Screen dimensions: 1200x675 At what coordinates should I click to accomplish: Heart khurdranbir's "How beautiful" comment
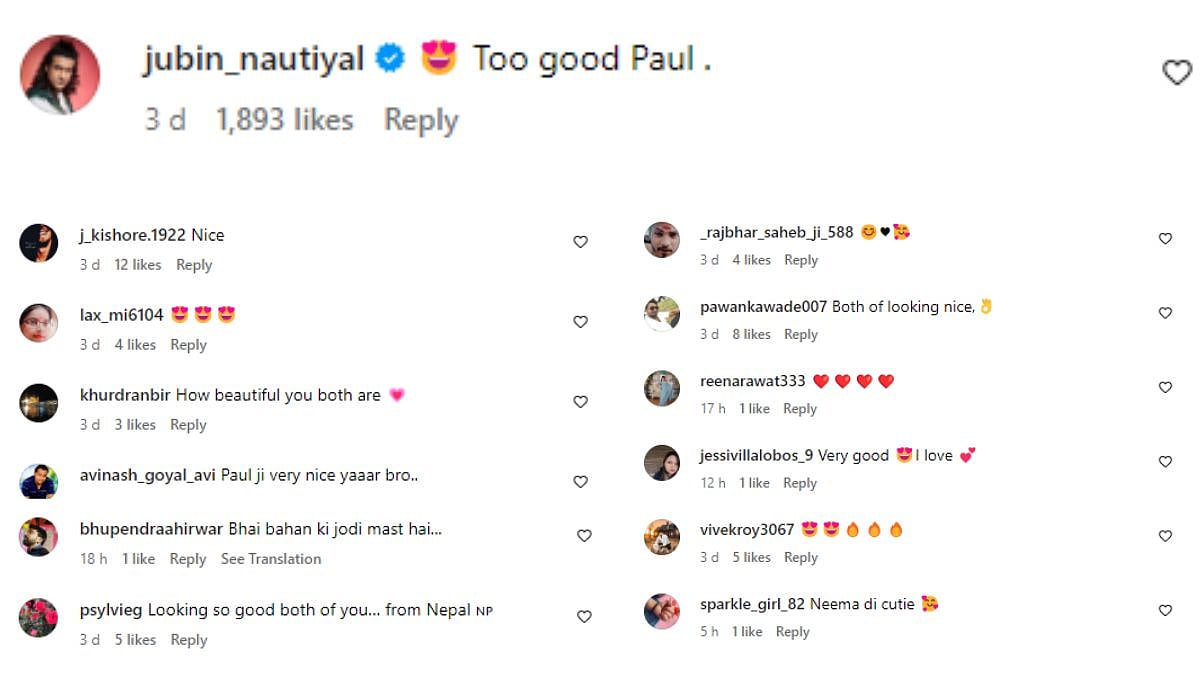click(x=580, y=402)
